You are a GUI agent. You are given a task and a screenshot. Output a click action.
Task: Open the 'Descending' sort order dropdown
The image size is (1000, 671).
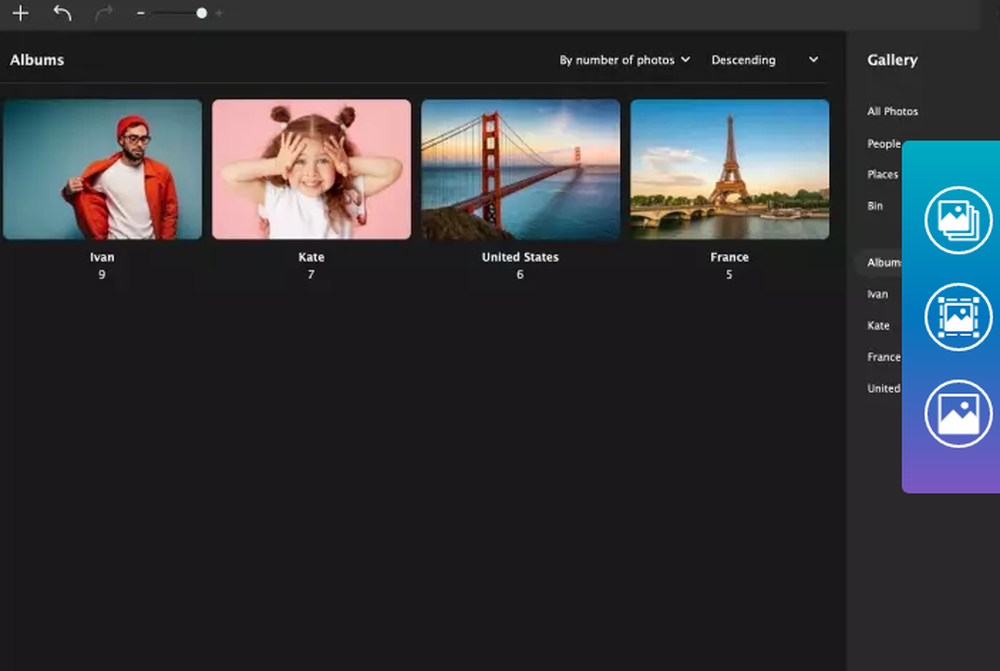click(744, 59)
